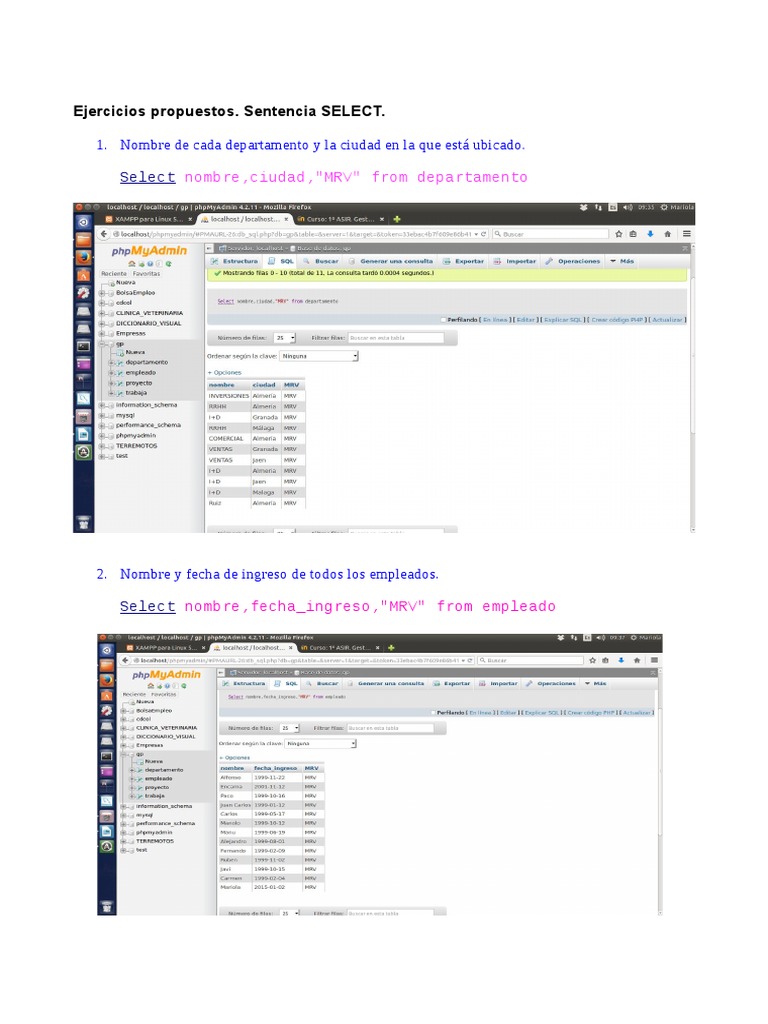Expand + Opciones above the ciudad results table
The image size is (768, 1024).
point(225,372)
